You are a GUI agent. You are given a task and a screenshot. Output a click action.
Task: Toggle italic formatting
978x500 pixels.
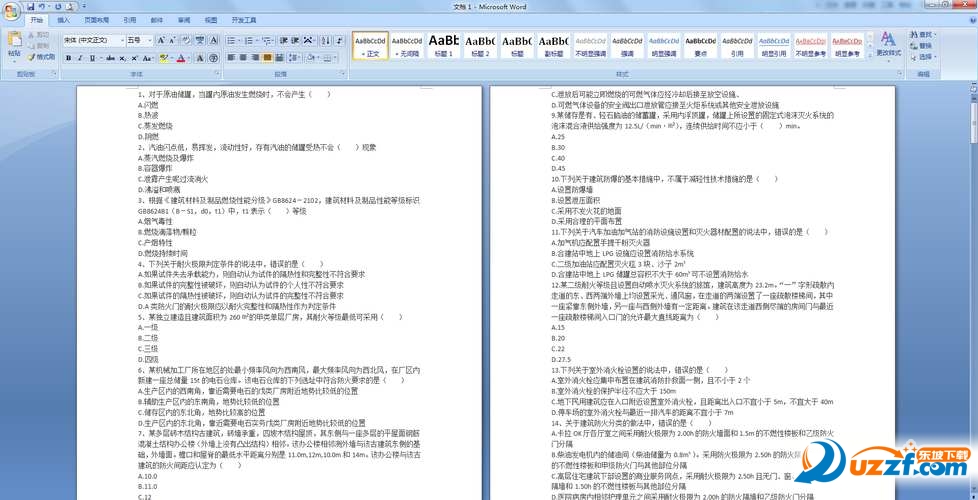pyautogui.click(x=80, y=58)
